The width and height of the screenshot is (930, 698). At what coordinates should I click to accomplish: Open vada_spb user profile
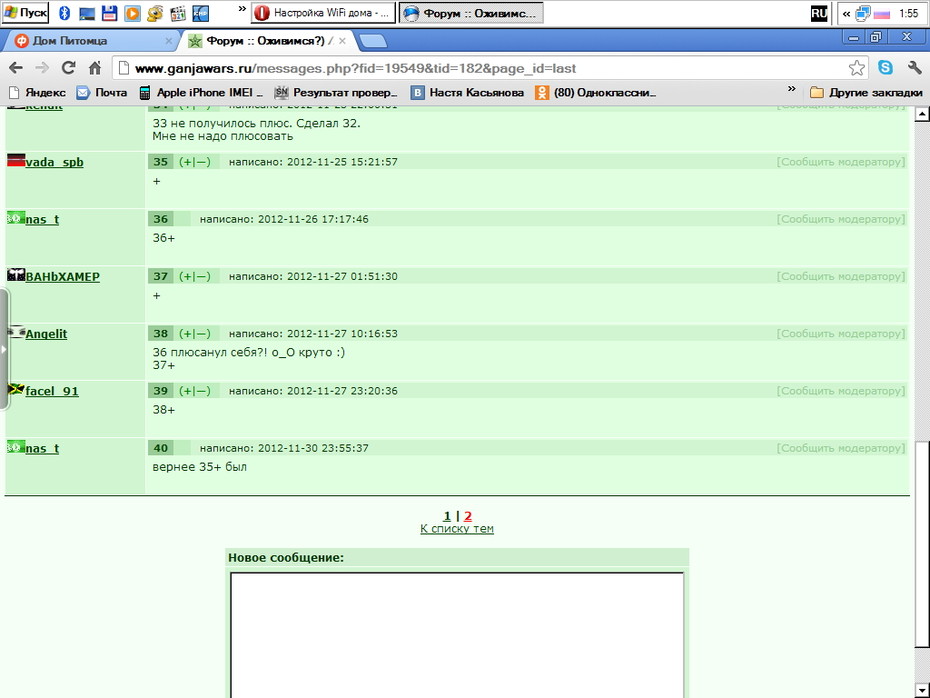coord(55,162)
